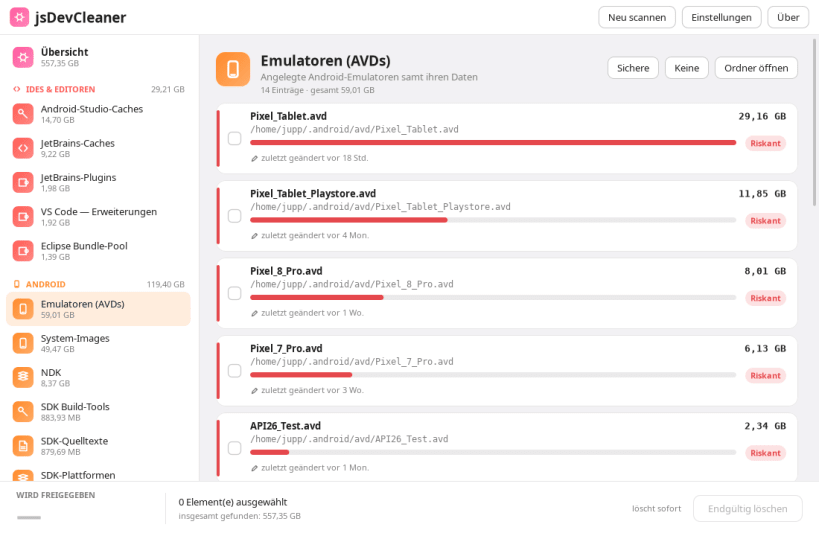Viewport: 819px width, 536px height.
Task: Click the Riskant badge on Pixel_8_Pro.avd
Action: (x=765, y=298)
